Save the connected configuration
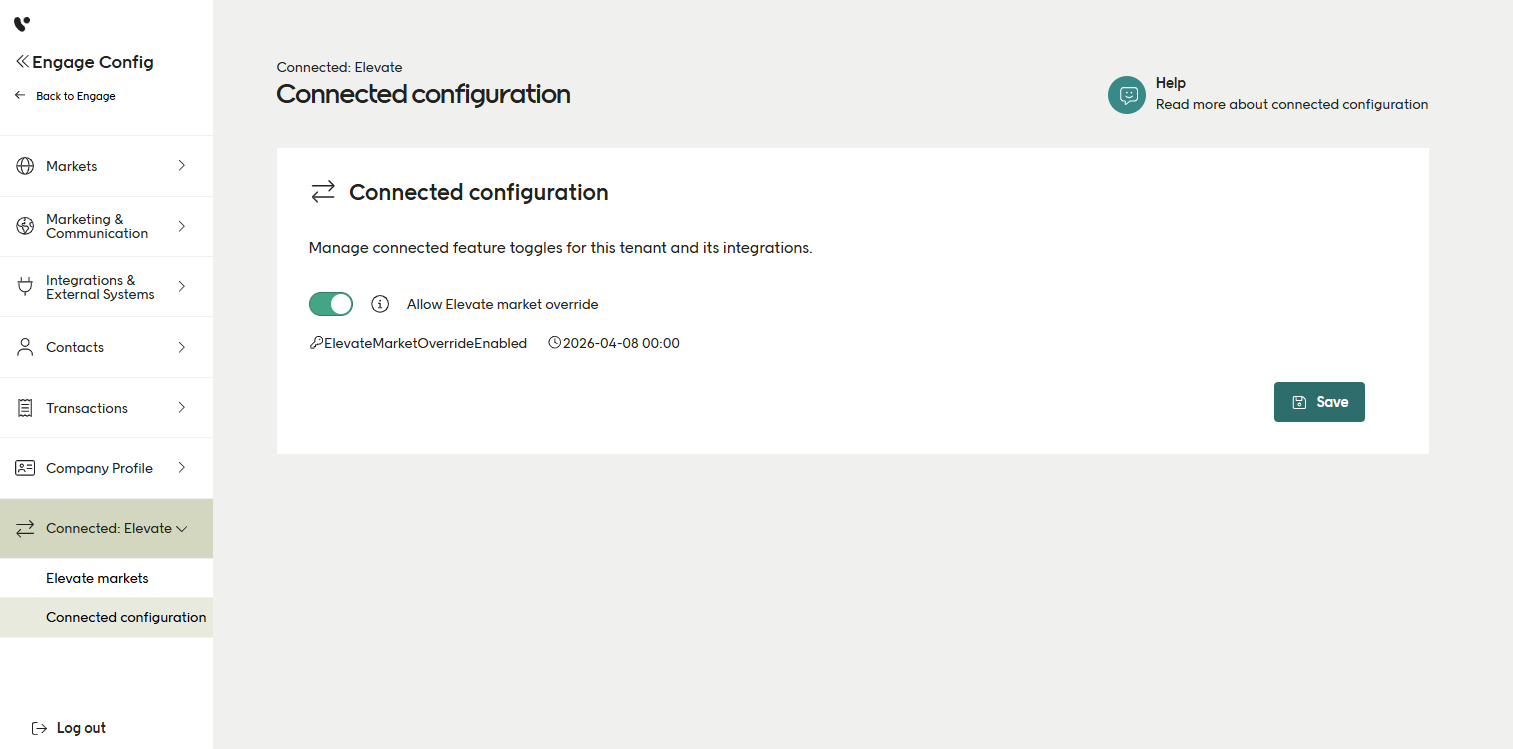 (x=1319, y=402)
